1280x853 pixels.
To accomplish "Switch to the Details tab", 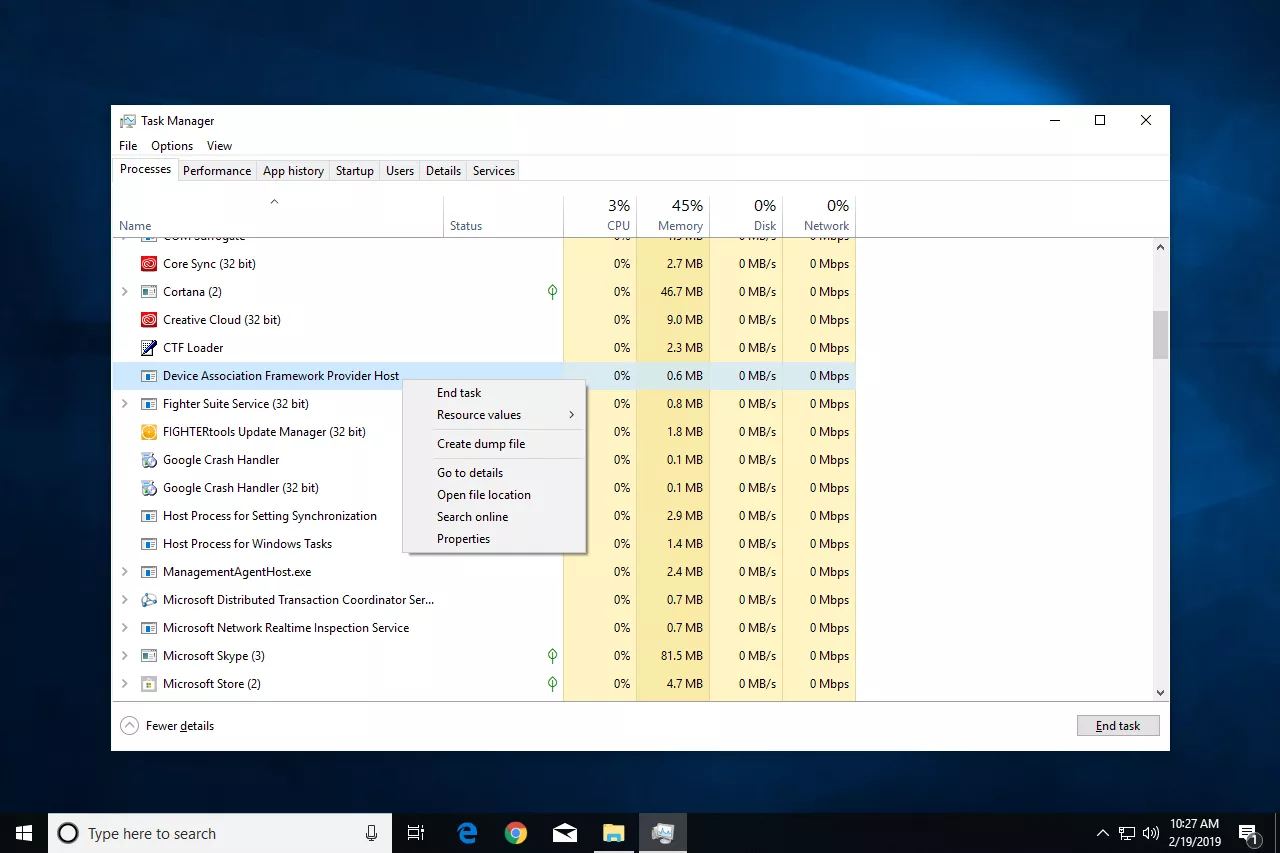I will (x=443, y=171).
